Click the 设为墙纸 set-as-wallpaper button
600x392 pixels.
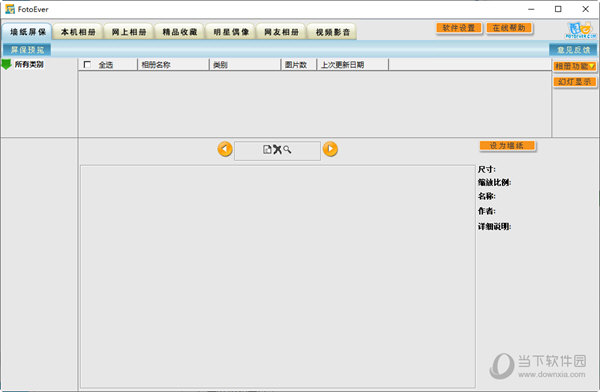tap(507, 145)
